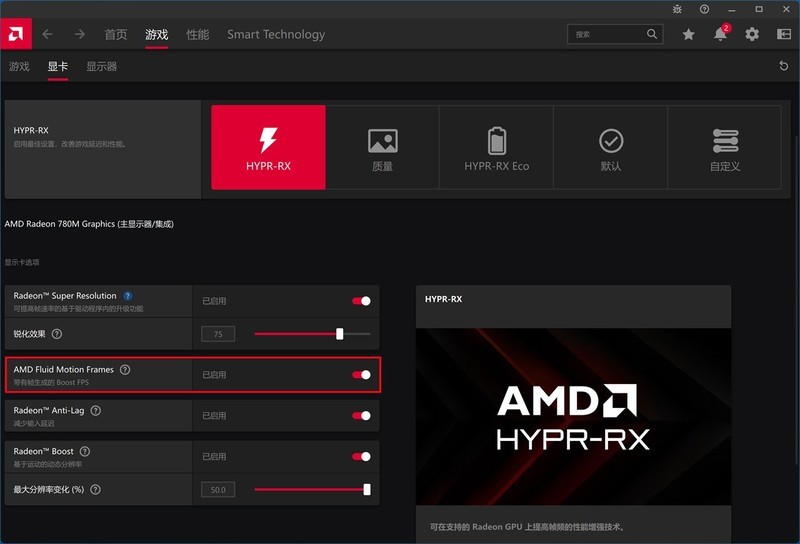Click the search magnifier icon
This screenshot has height=544, width=800.
[652, 34]
